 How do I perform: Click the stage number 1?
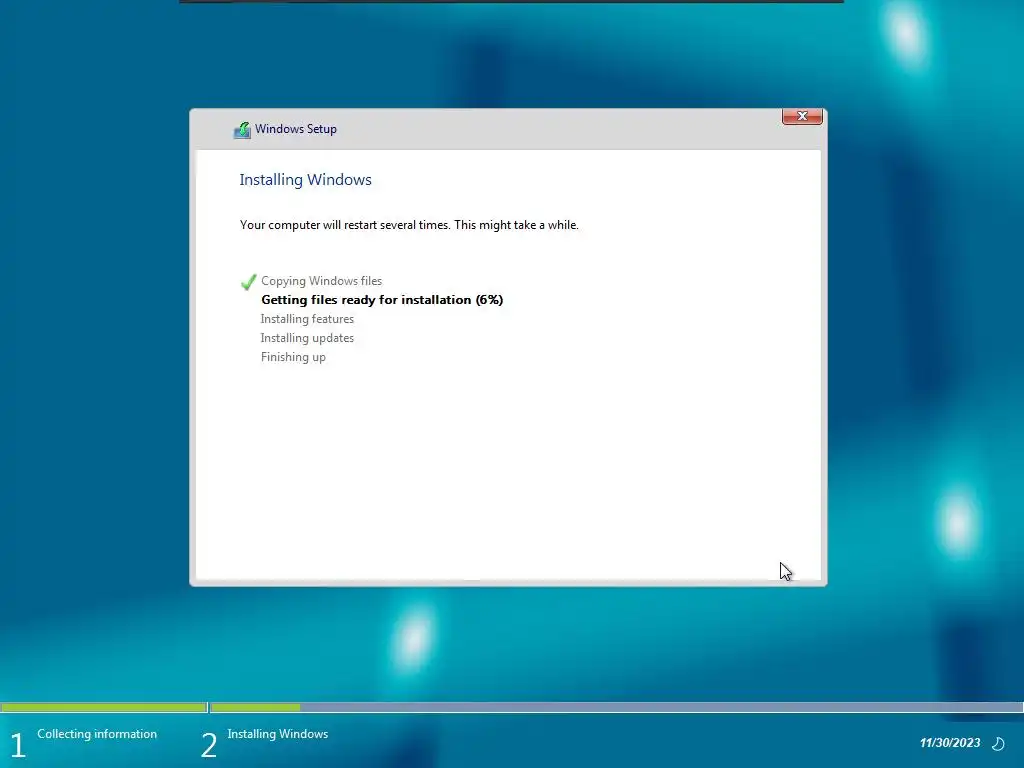[x=18, y=745]
